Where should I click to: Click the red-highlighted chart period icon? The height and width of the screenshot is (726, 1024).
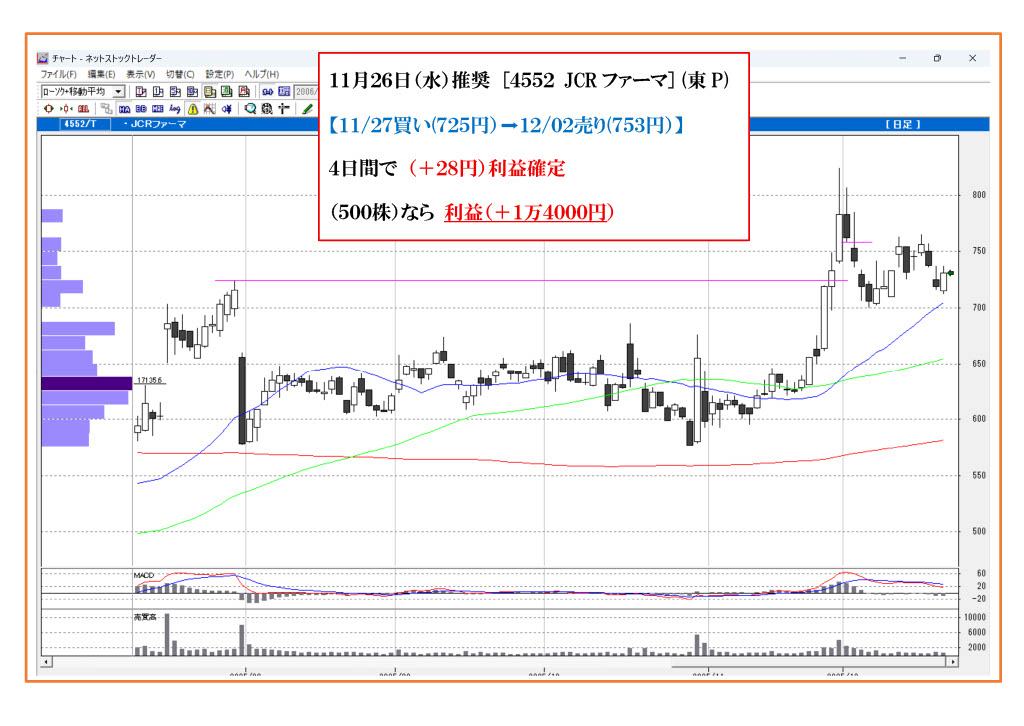243,91
